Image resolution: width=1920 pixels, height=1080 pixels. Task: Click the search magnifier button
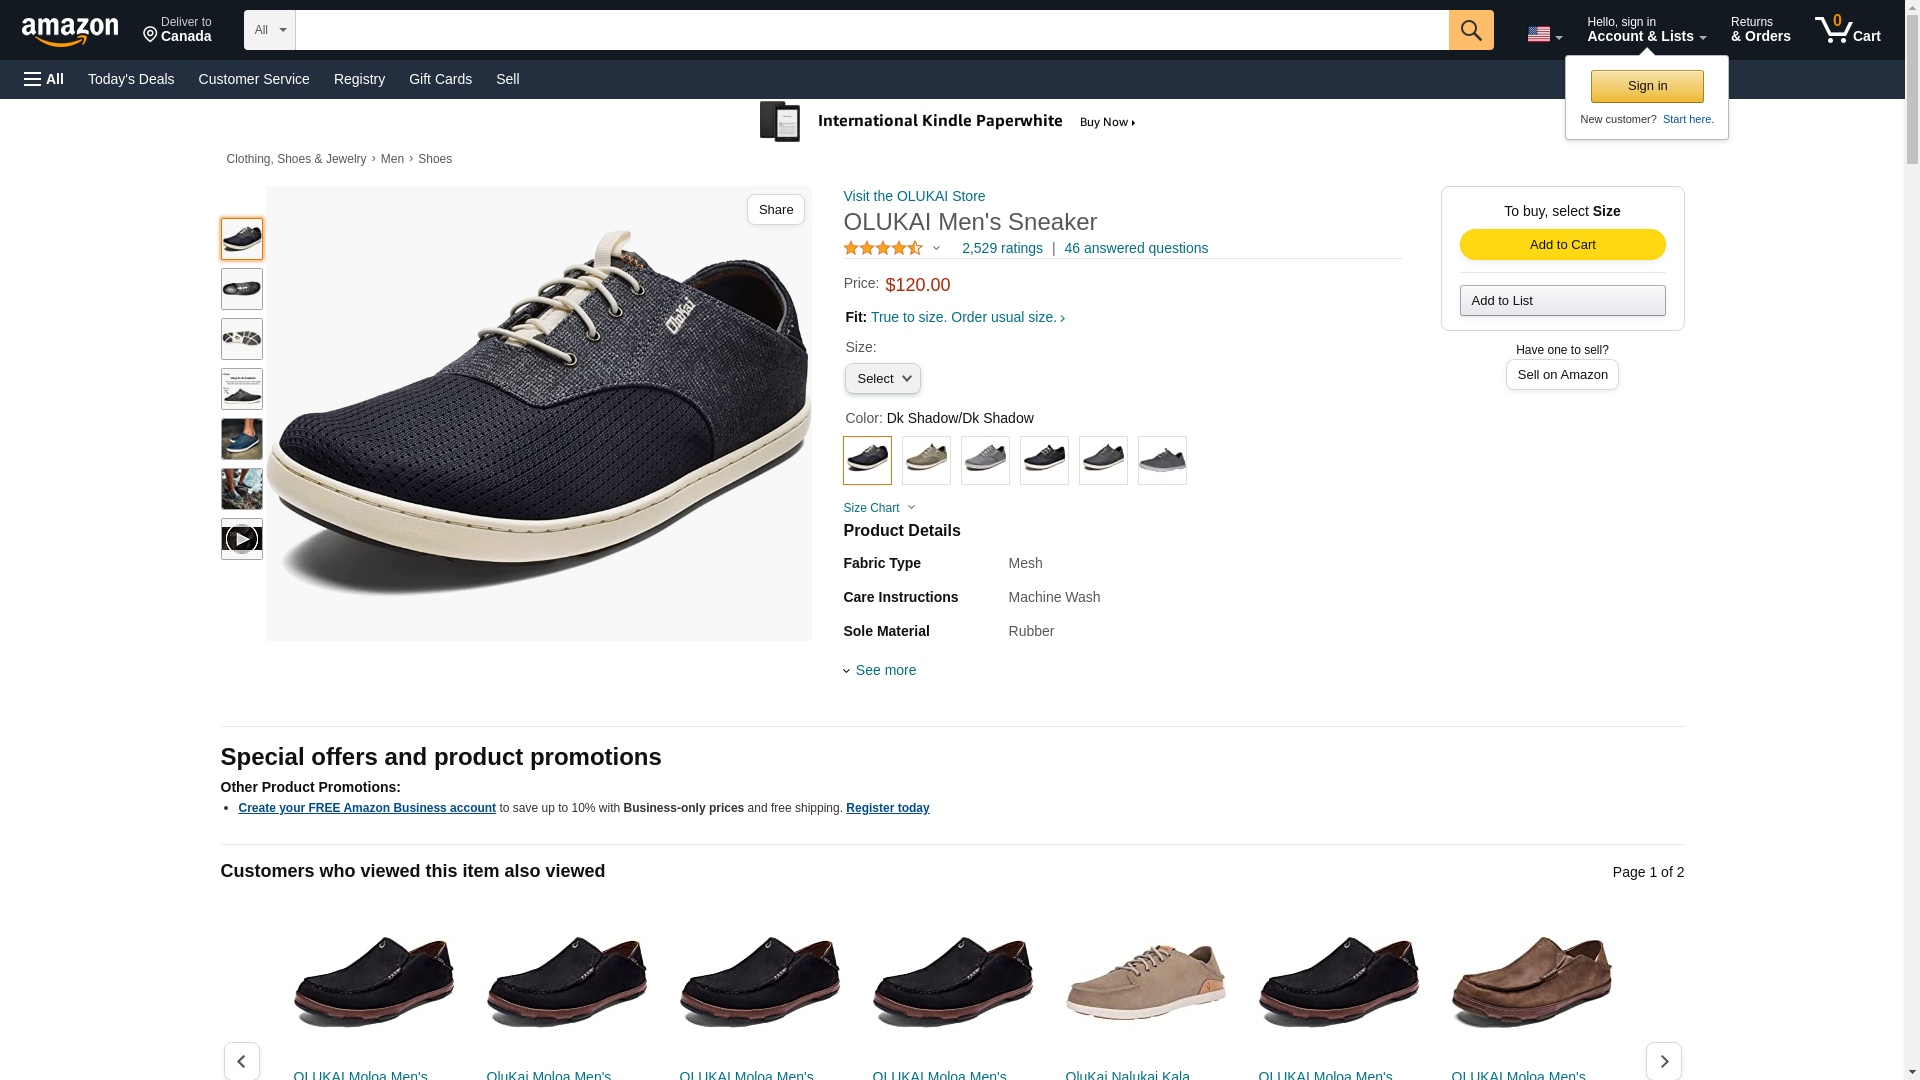click(1470, 30)
